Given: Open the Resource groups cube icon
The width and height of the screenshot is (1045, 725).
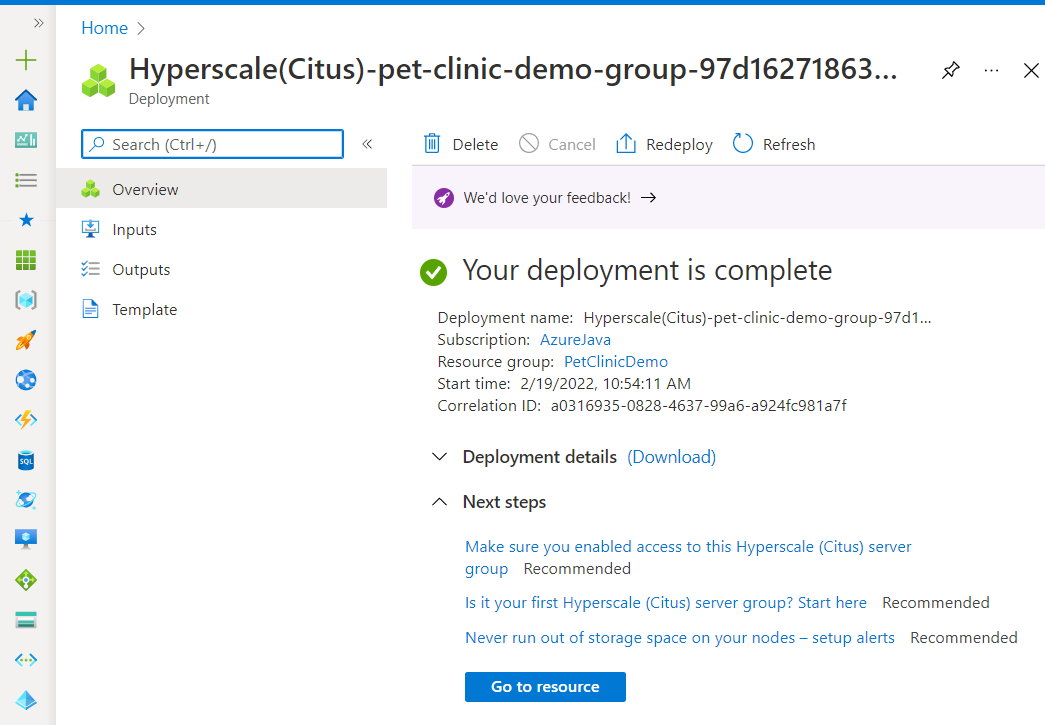Looking at the screenshot, I should pos(26,300).
